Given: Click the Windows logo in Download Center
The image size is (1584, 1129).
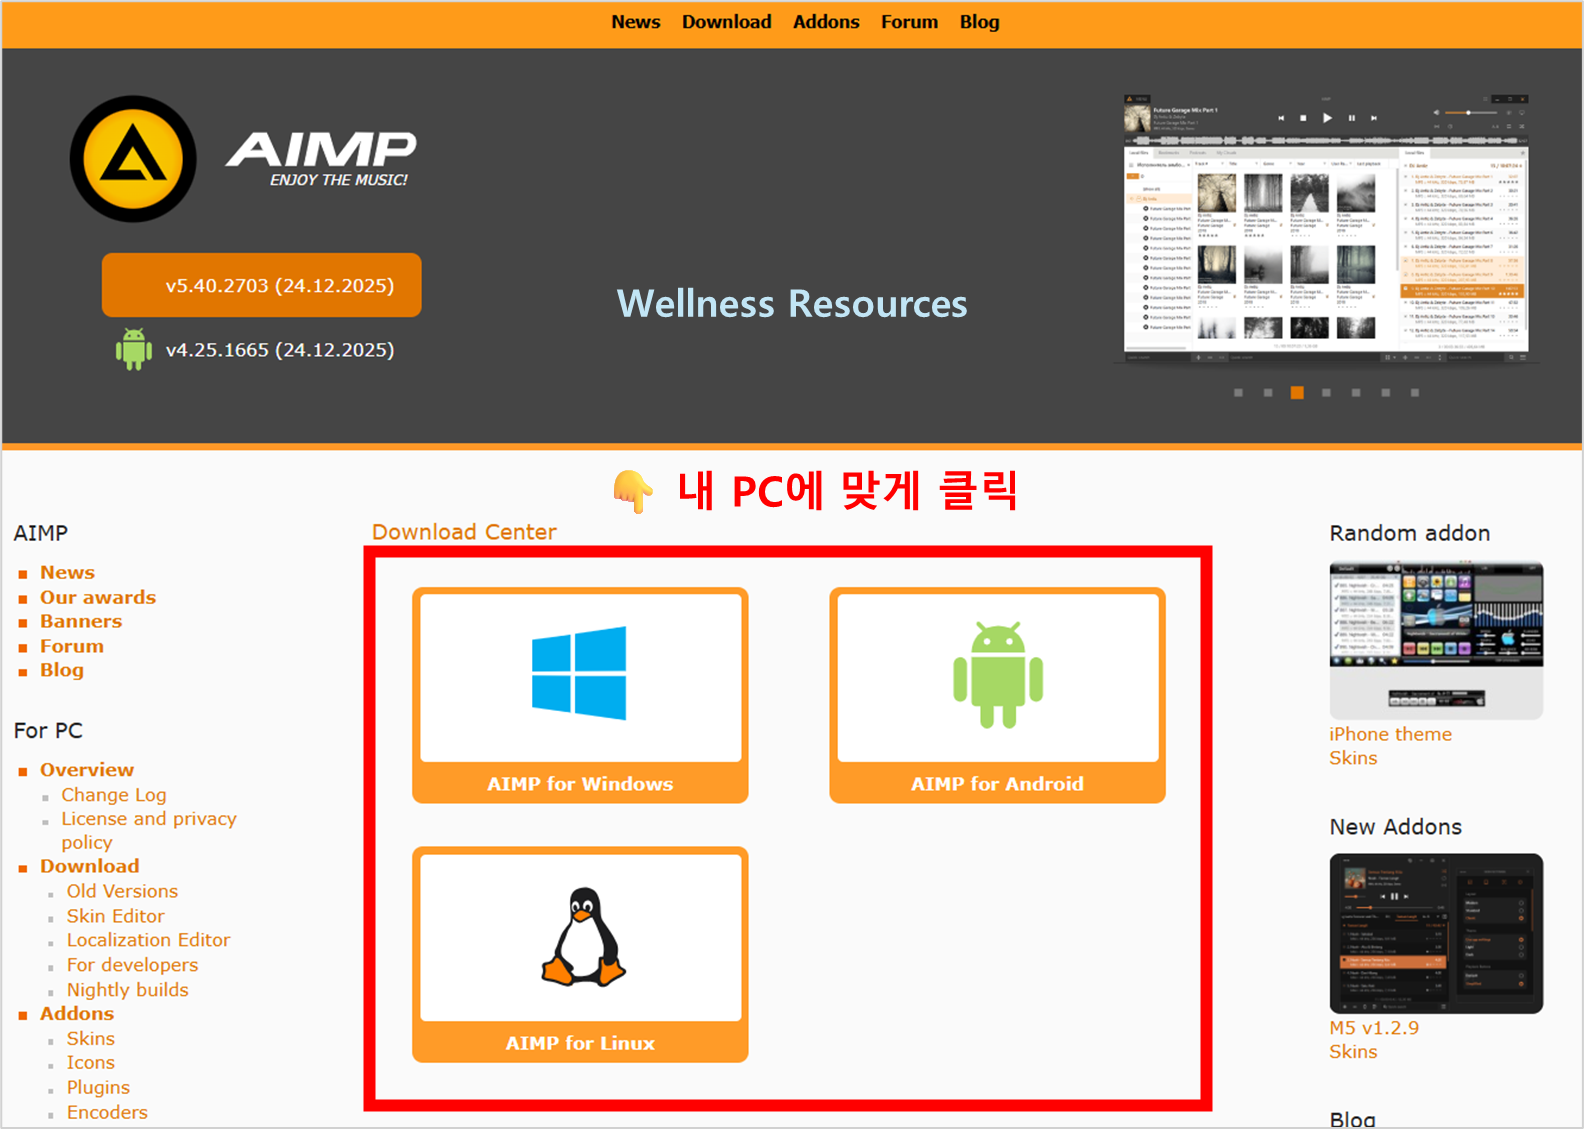Looking at the screenshot, I should click(x=579, y=673).
